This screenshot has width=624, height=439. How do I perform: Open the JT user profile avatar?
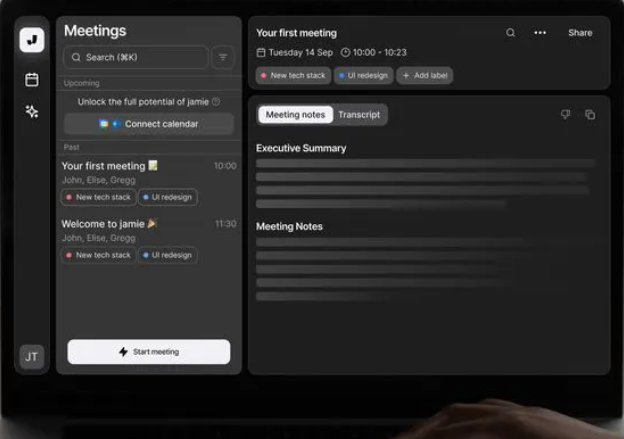[31, 357]
